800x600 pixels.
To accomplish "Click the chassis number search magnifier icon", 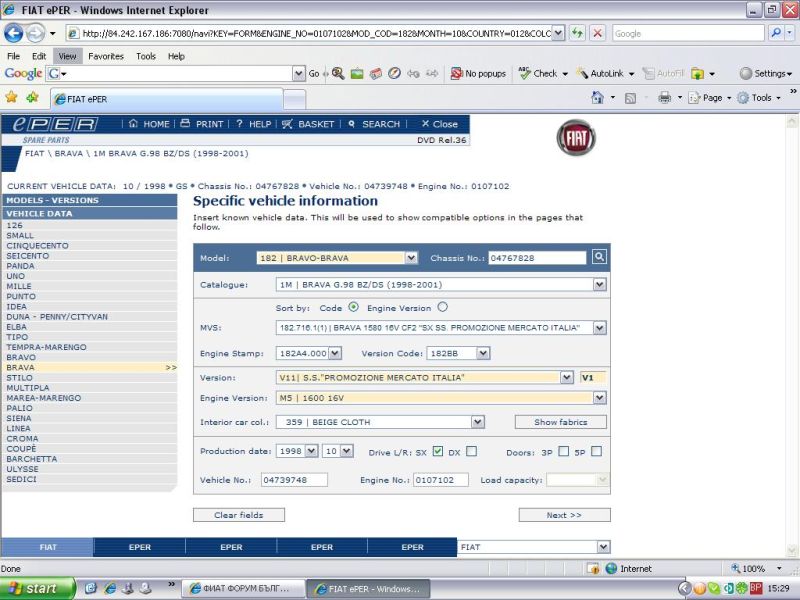I will 598,257.
